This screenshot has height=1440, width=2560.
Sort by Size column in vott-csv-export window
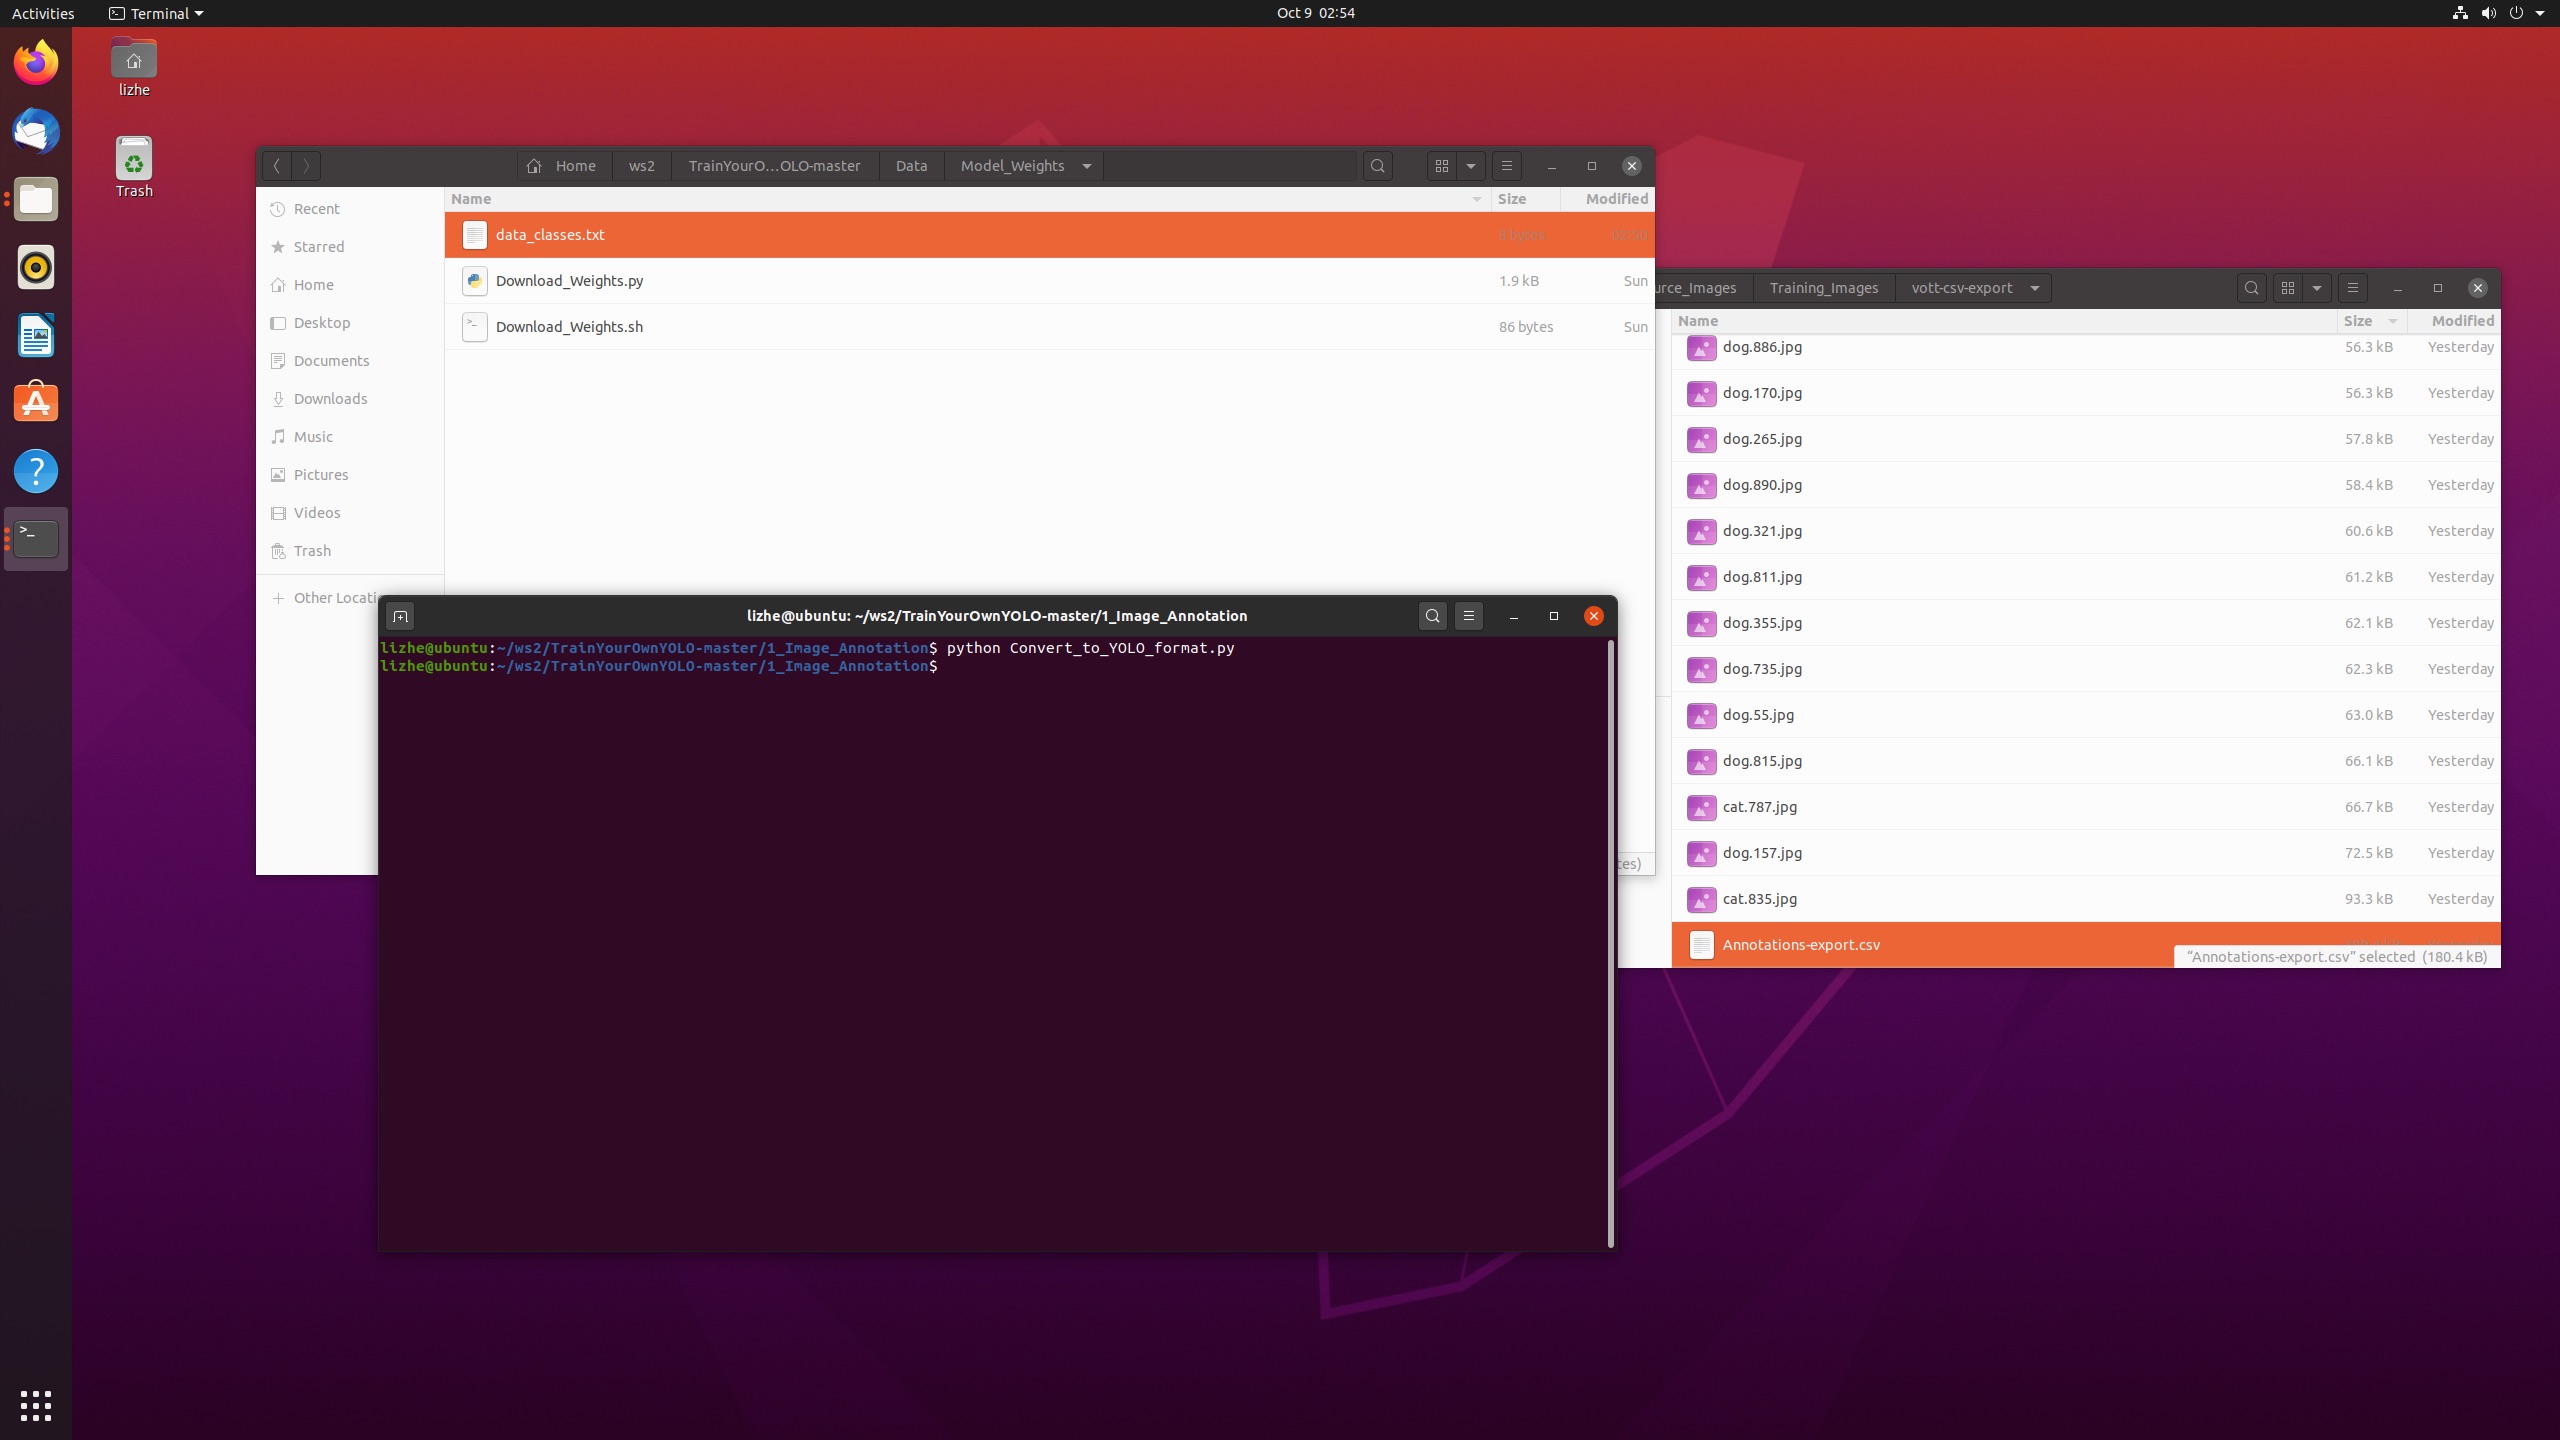pyautogui.click(x=2370, y=321)
